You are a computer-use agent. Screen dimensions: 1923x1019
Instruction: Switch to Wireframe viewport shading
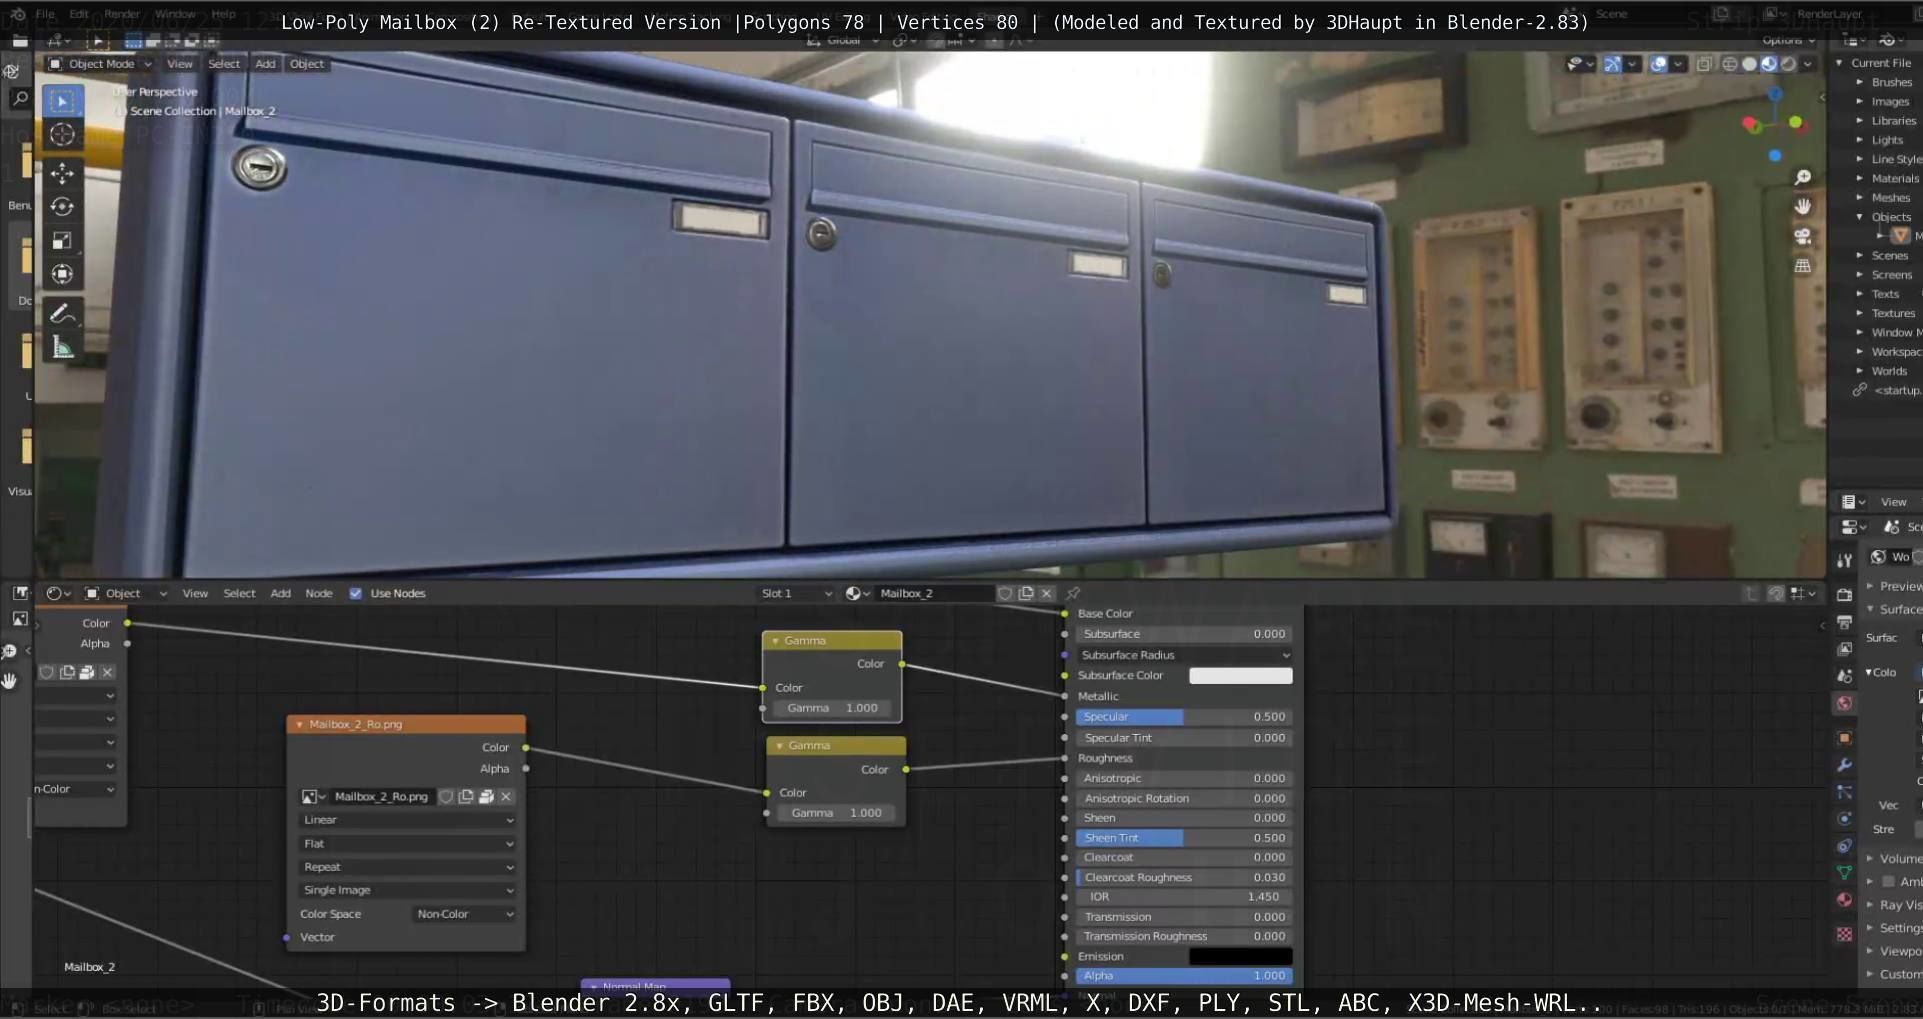pos(1729,64)
